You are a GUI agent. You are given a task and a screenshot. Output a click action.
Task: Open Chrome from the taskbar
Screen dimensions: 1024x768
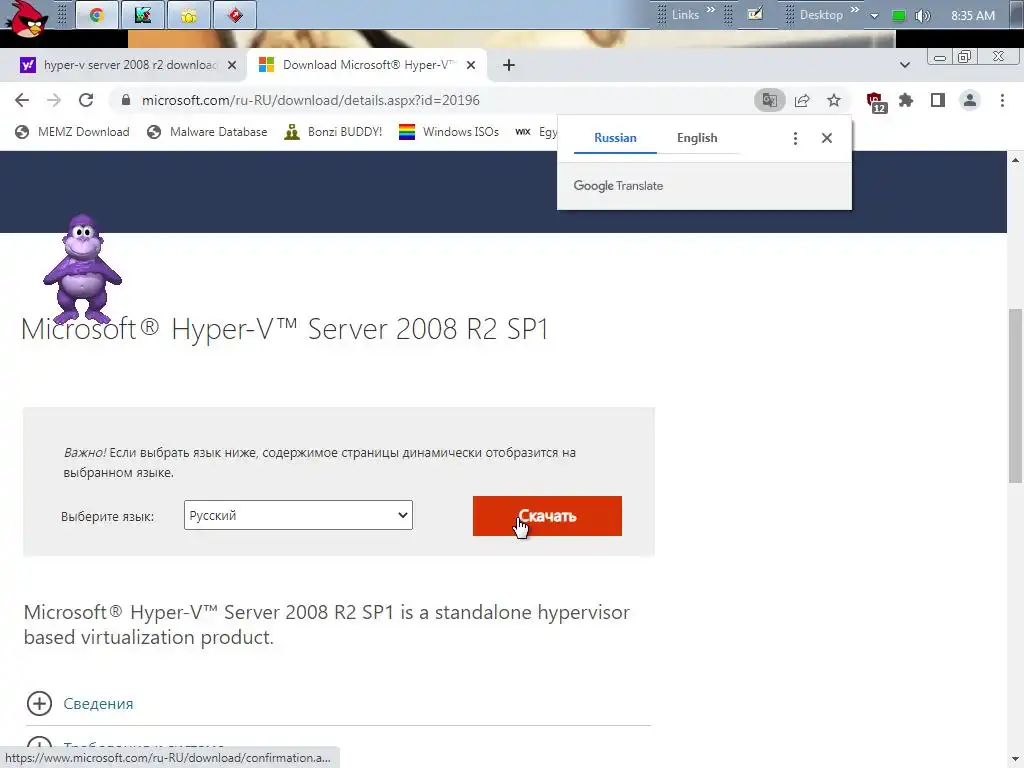click(x=97, y=15)
